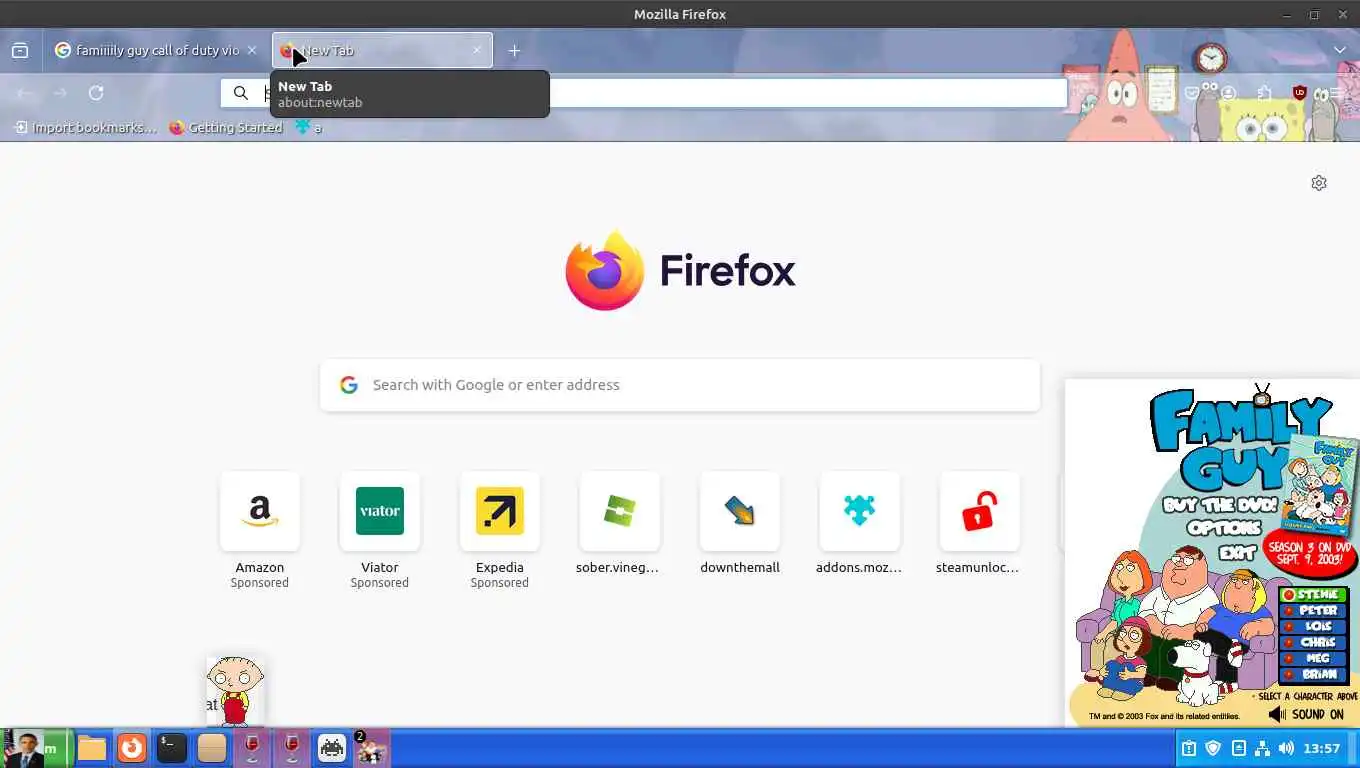Open the Firefox account icon
The height and width of the screenshot is (768, 1360).
(x=1229, y=93)
